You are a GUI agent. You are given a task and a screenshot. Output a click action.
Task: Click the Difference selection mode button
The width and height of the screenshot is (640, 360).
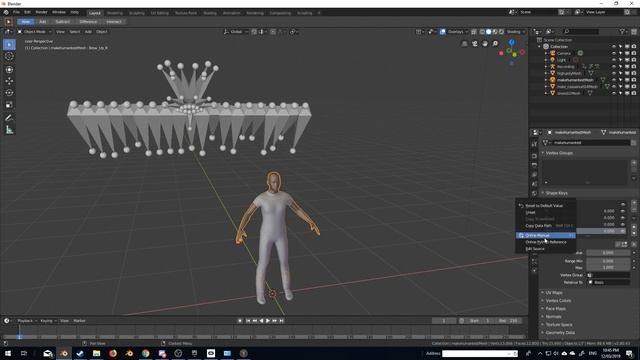[88, 22]
